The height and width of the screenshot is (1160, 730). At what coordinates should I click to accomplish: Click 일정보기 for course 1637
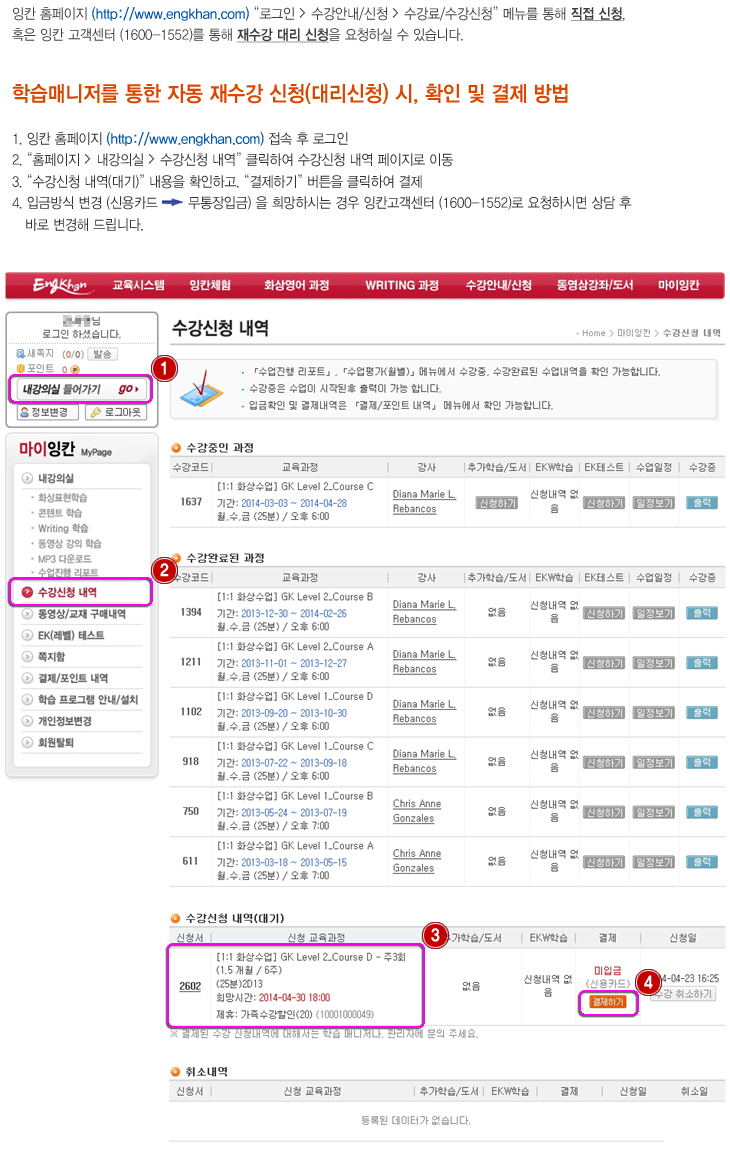(x=655, y=503)
